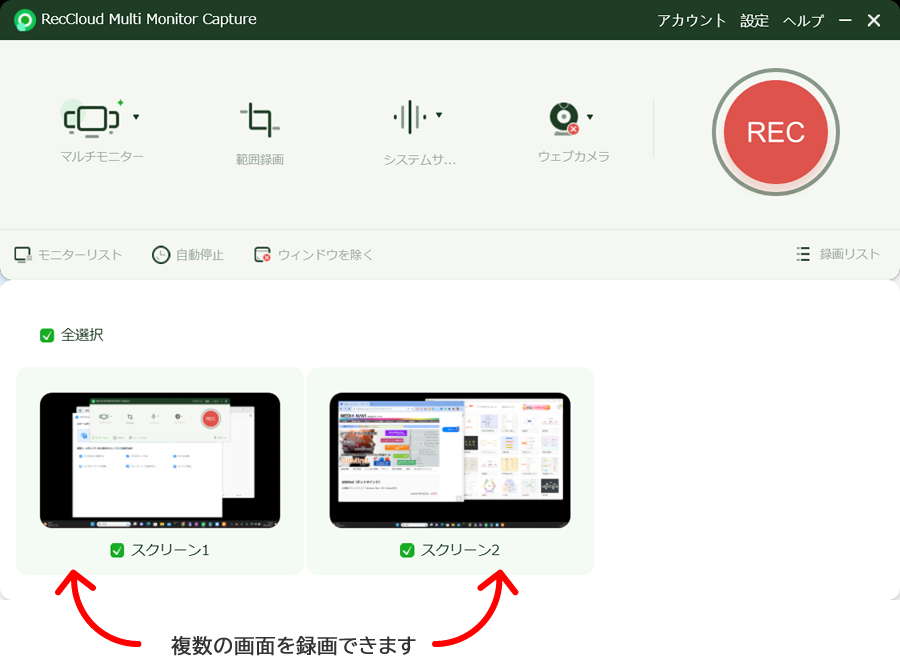Click the スクリーン1 label text
900x656 pixels.
(170, 550)
